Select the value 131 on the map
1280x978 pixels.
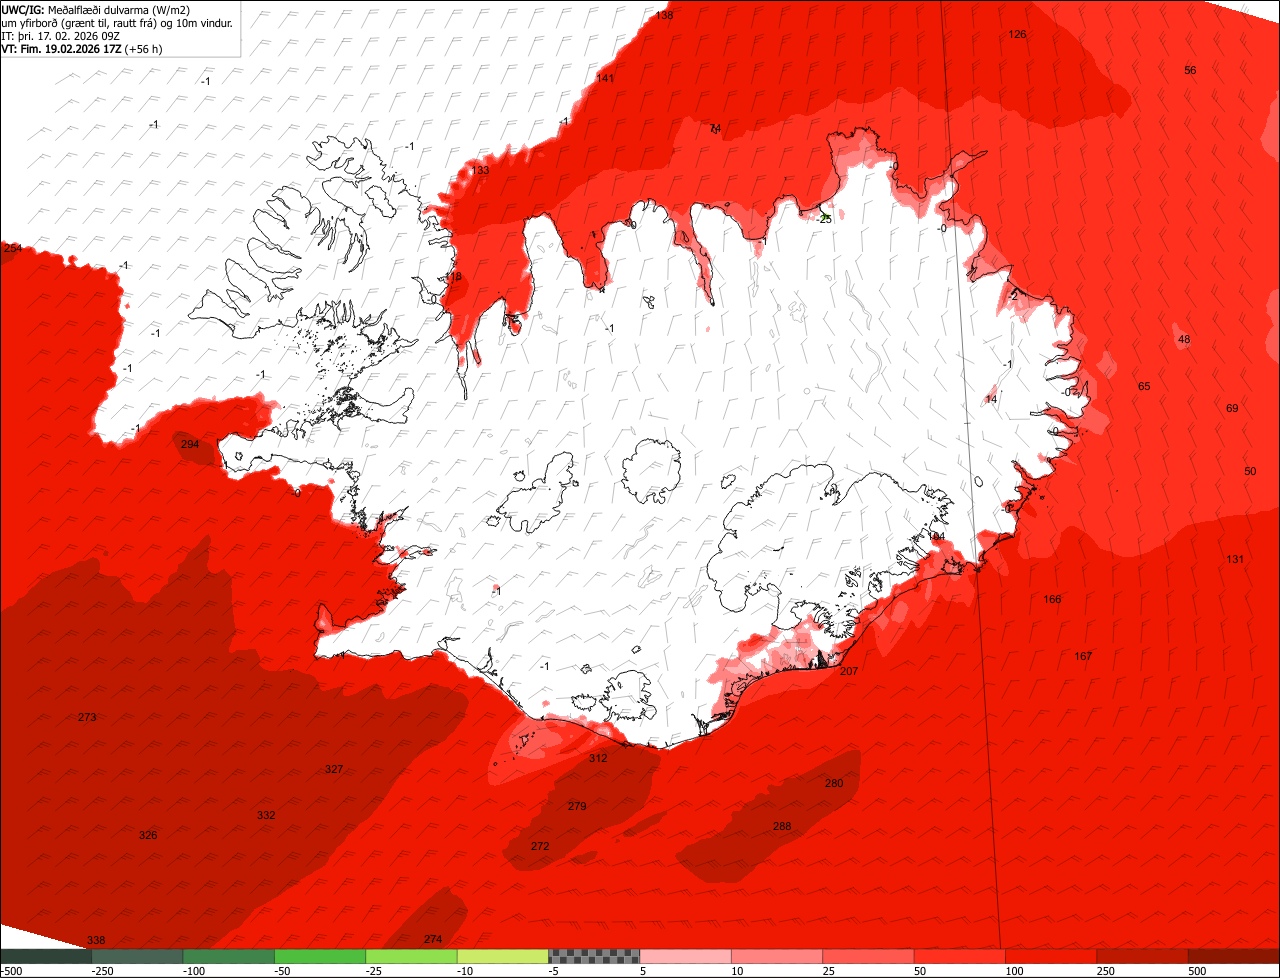(x=1235, y=559)
